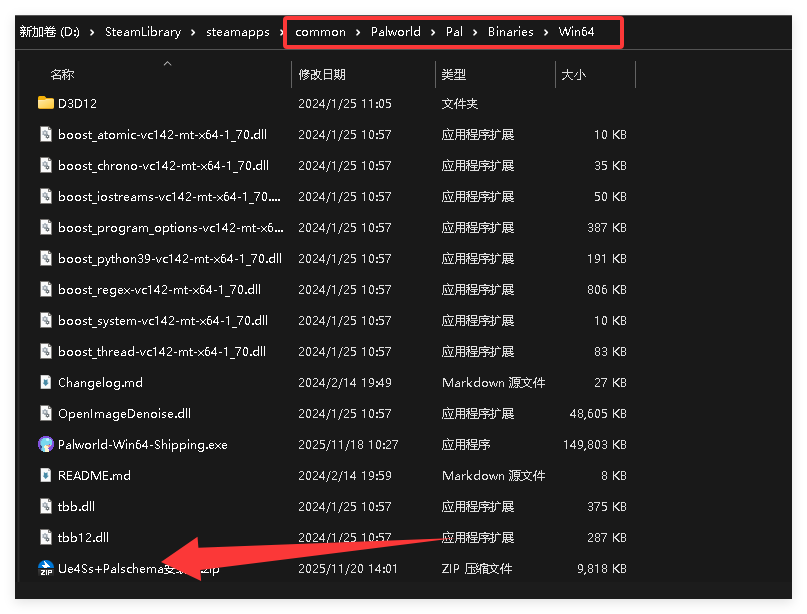
Task: Go to the common folder breadcrumb
Action: click(320, 32)
